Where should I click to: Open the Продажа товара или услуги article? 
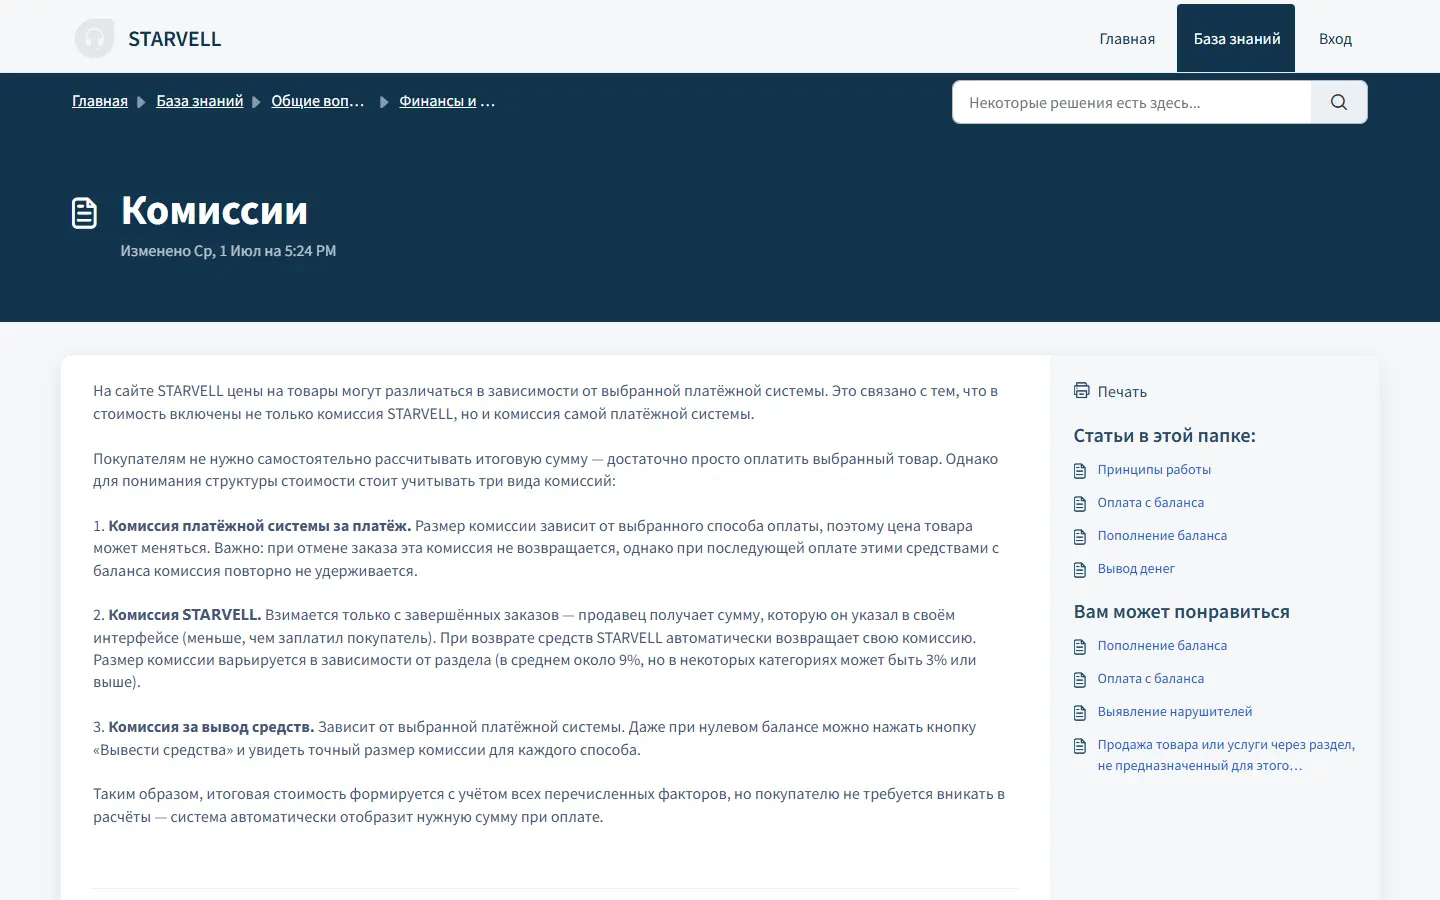(1226, 755)
